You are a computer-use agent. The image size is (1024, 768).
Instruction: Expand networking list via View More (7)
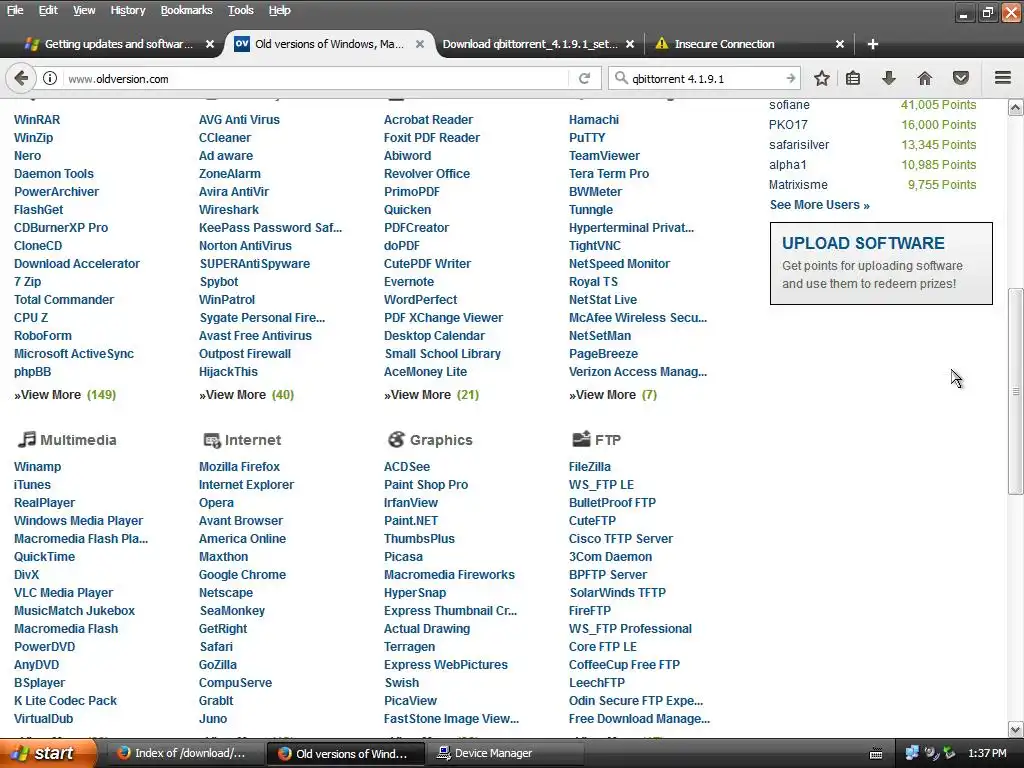coord(613,394)
